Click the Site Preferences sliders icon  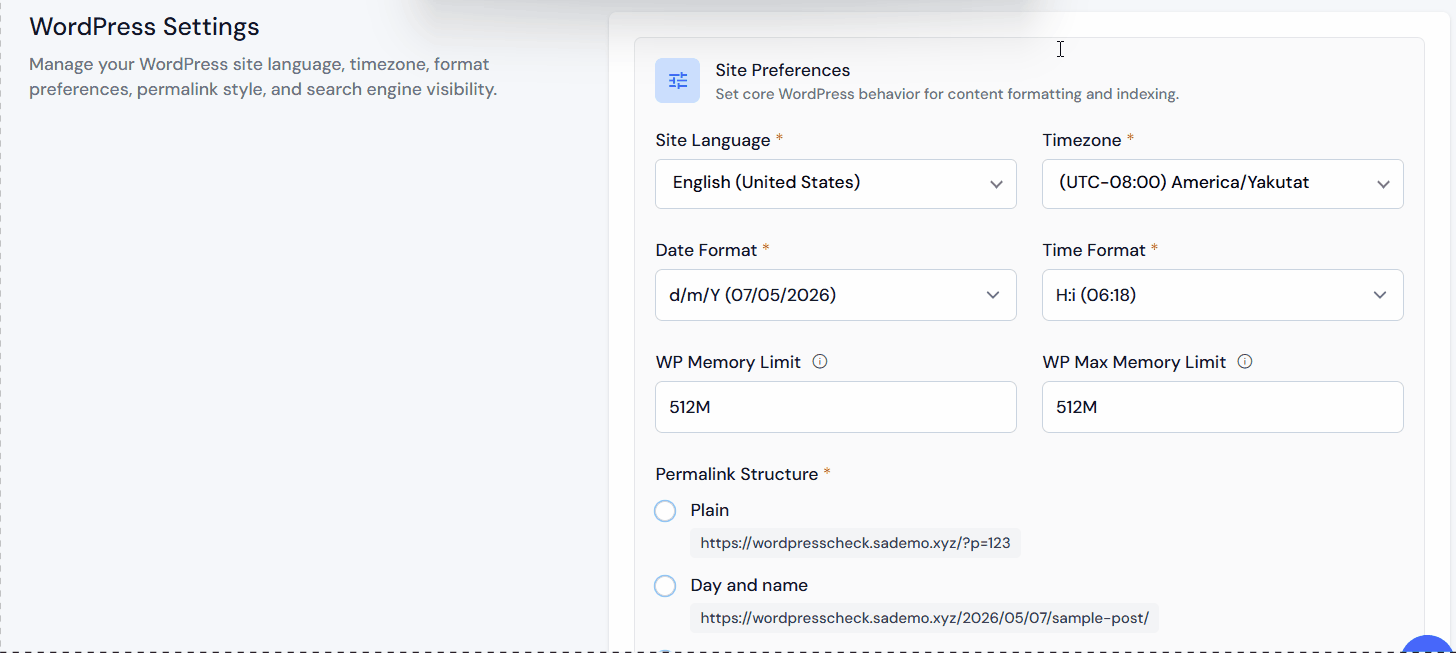tap(678, 81)
